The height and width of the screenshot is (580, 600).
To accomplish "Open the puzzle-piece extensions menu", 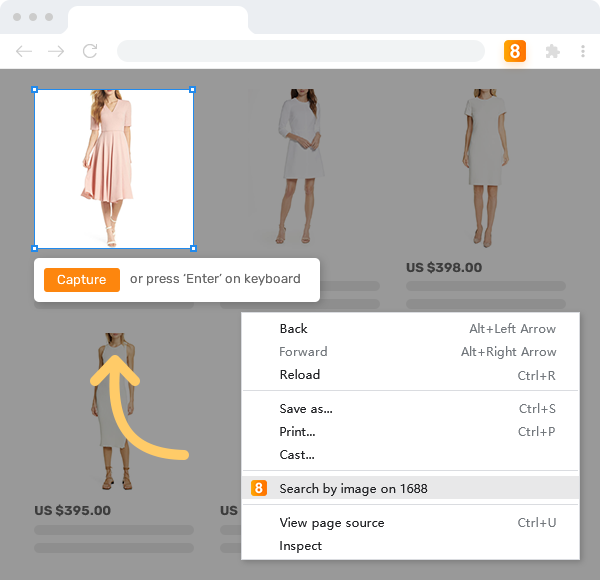I will [551, 51].
